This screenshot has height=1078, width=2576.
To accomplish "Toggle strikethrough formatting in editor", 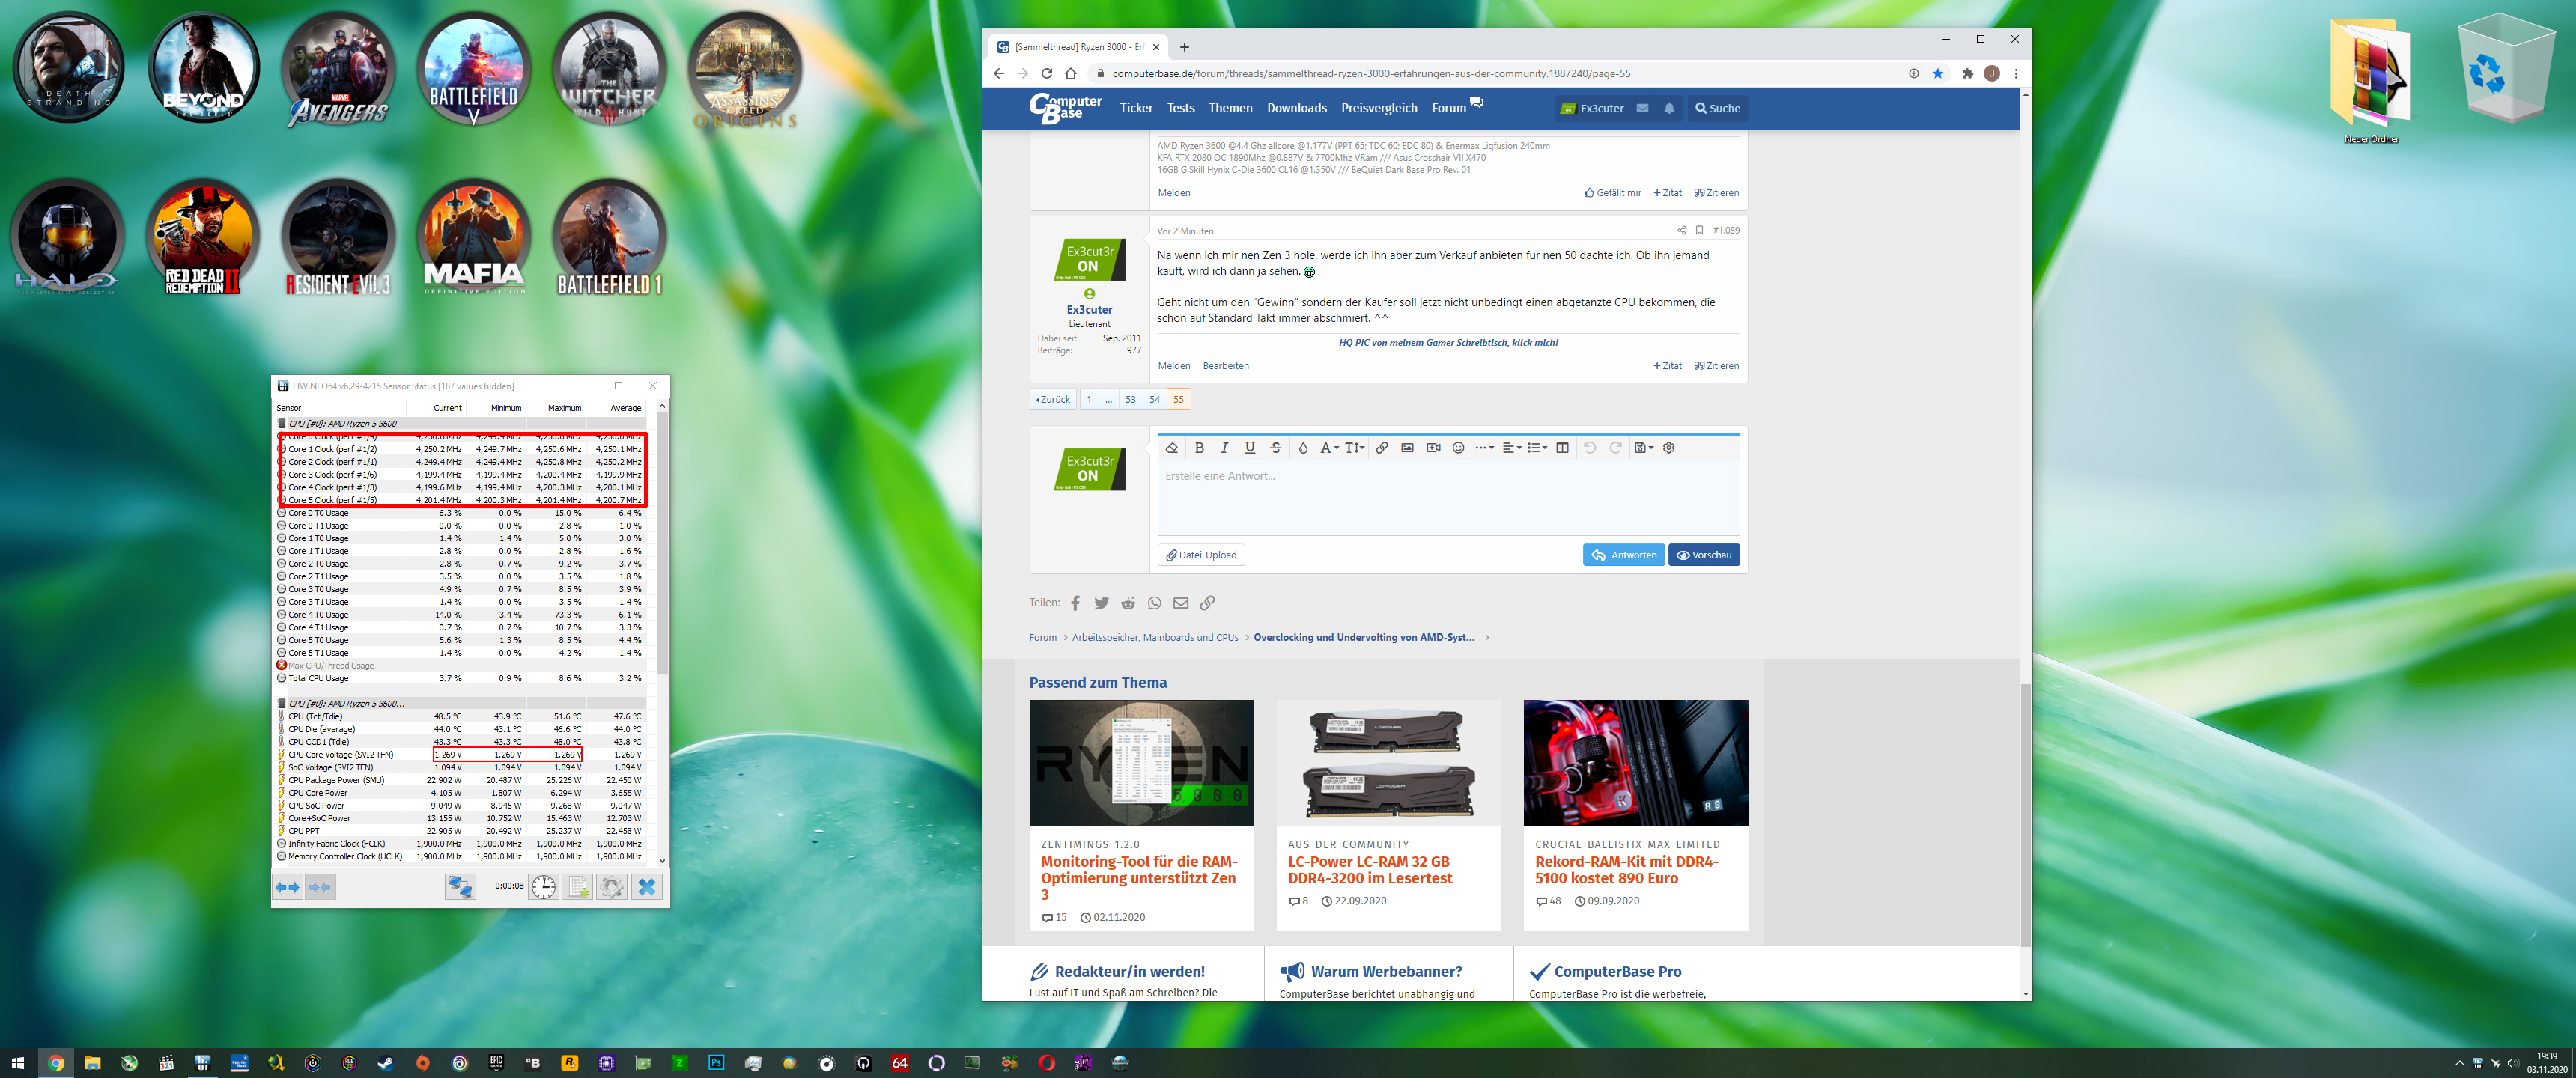I will 1275,448.
